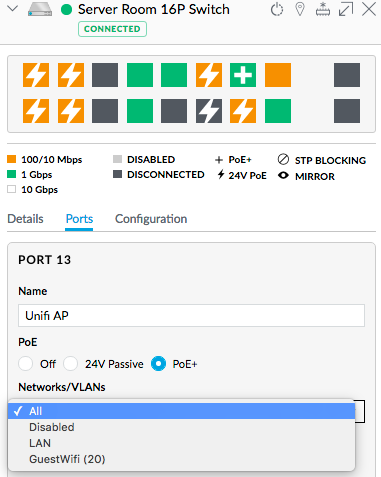Open the Configuration tab
Screen dimensions: 381x477
point(151,219)
